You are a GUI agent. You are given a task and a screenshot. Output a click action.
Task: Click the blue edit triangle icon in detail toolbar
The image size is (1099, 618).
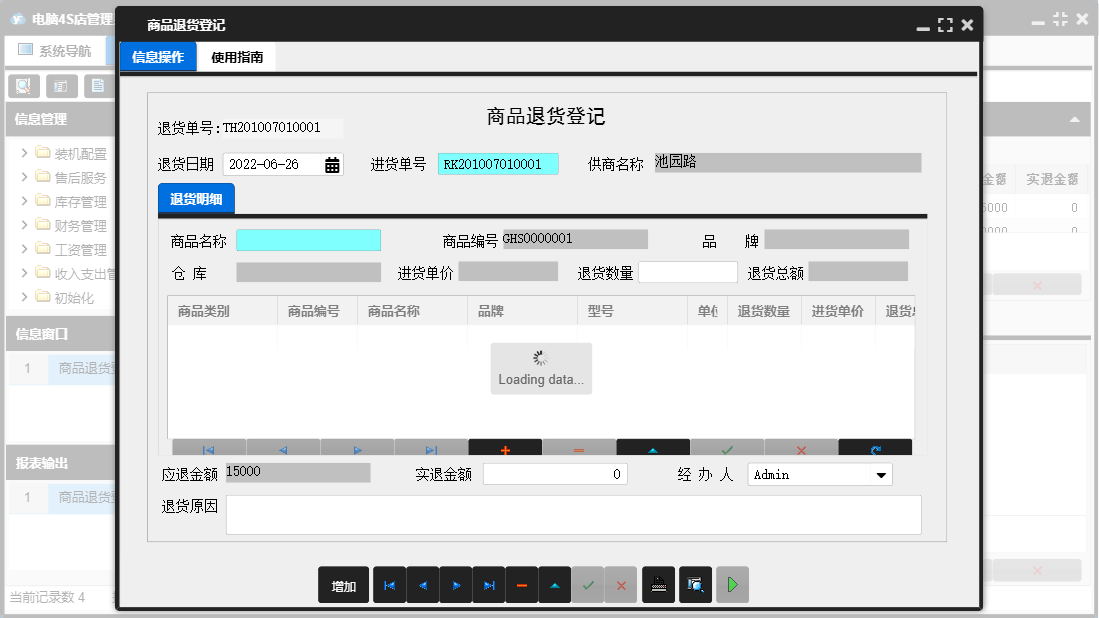[x=652, y=447]
